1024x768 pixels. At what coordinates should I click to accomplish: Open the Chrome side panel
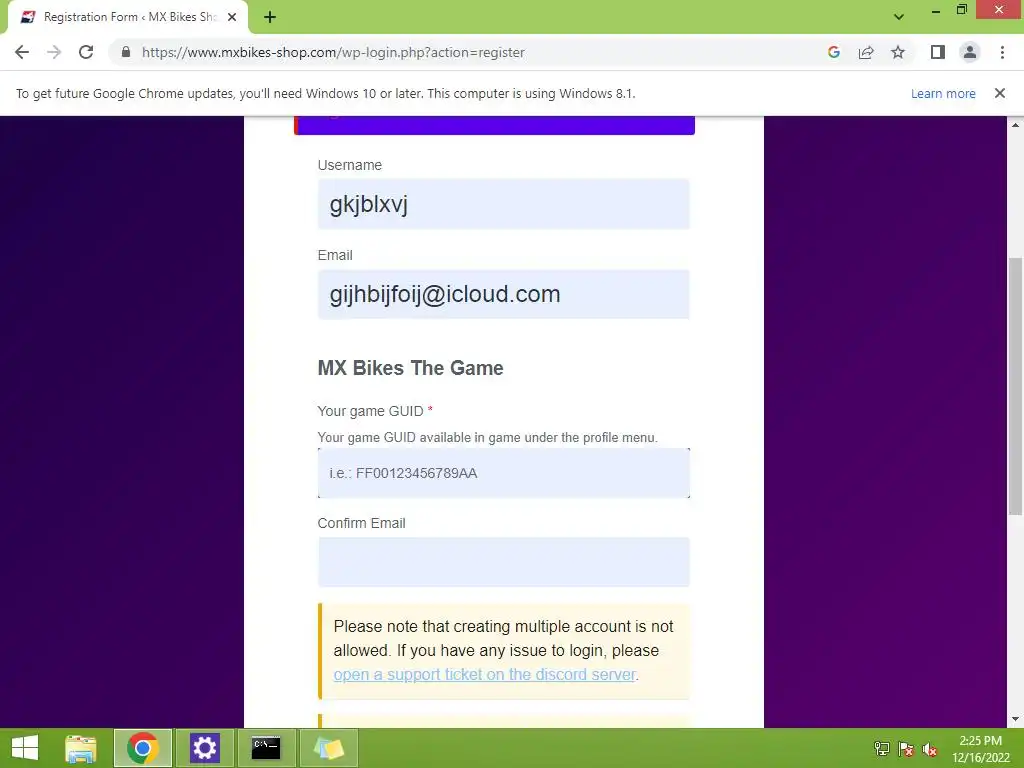click(938, 52)
